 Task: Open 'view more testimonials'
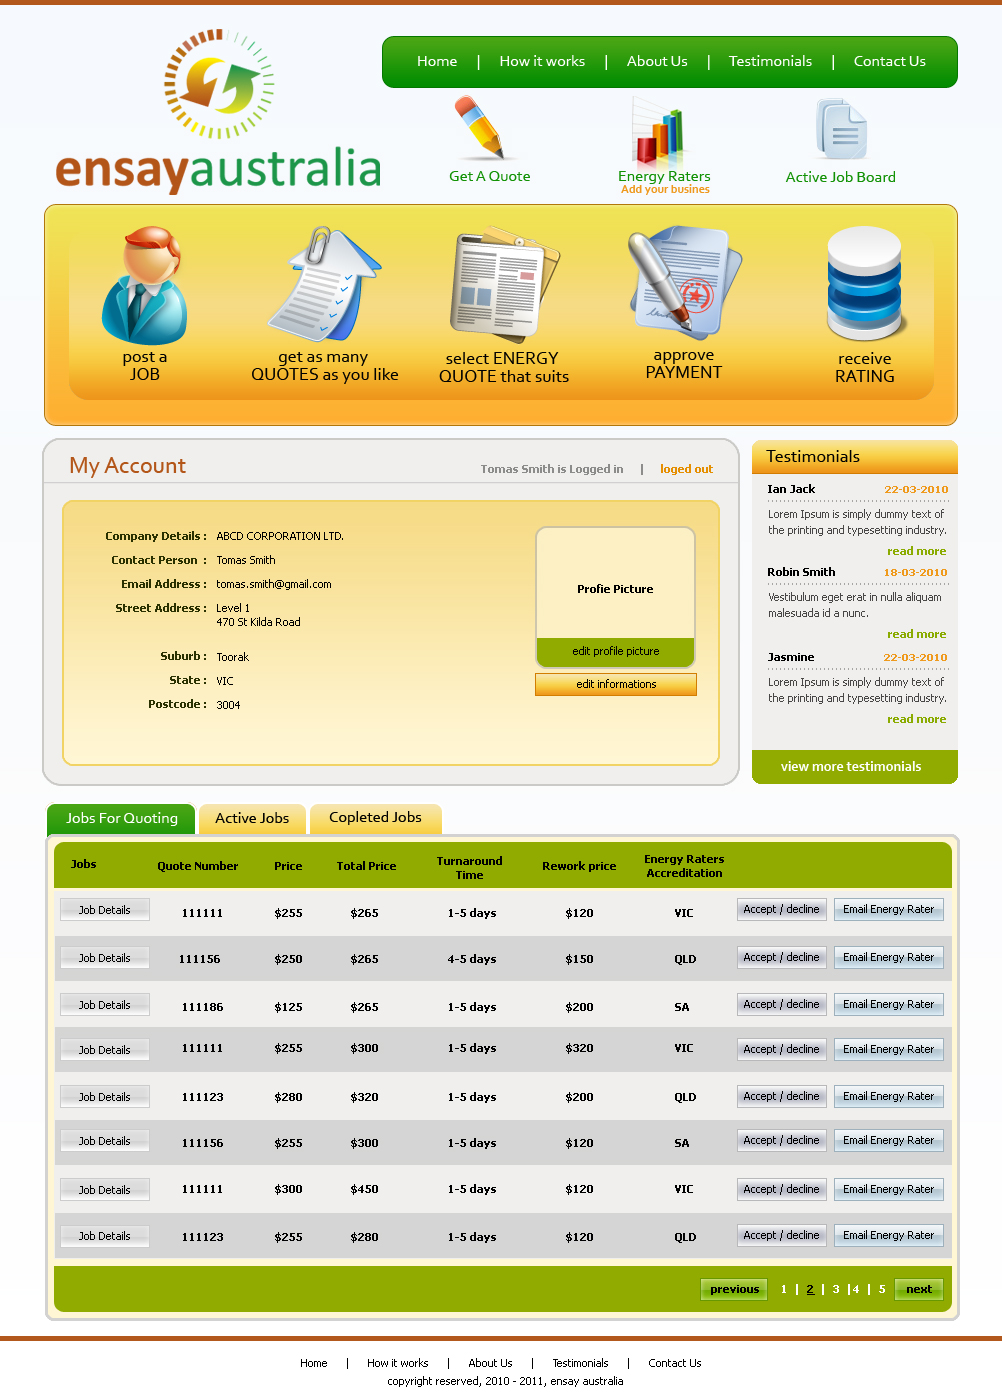pyautogui.click(x=853, y=766)
